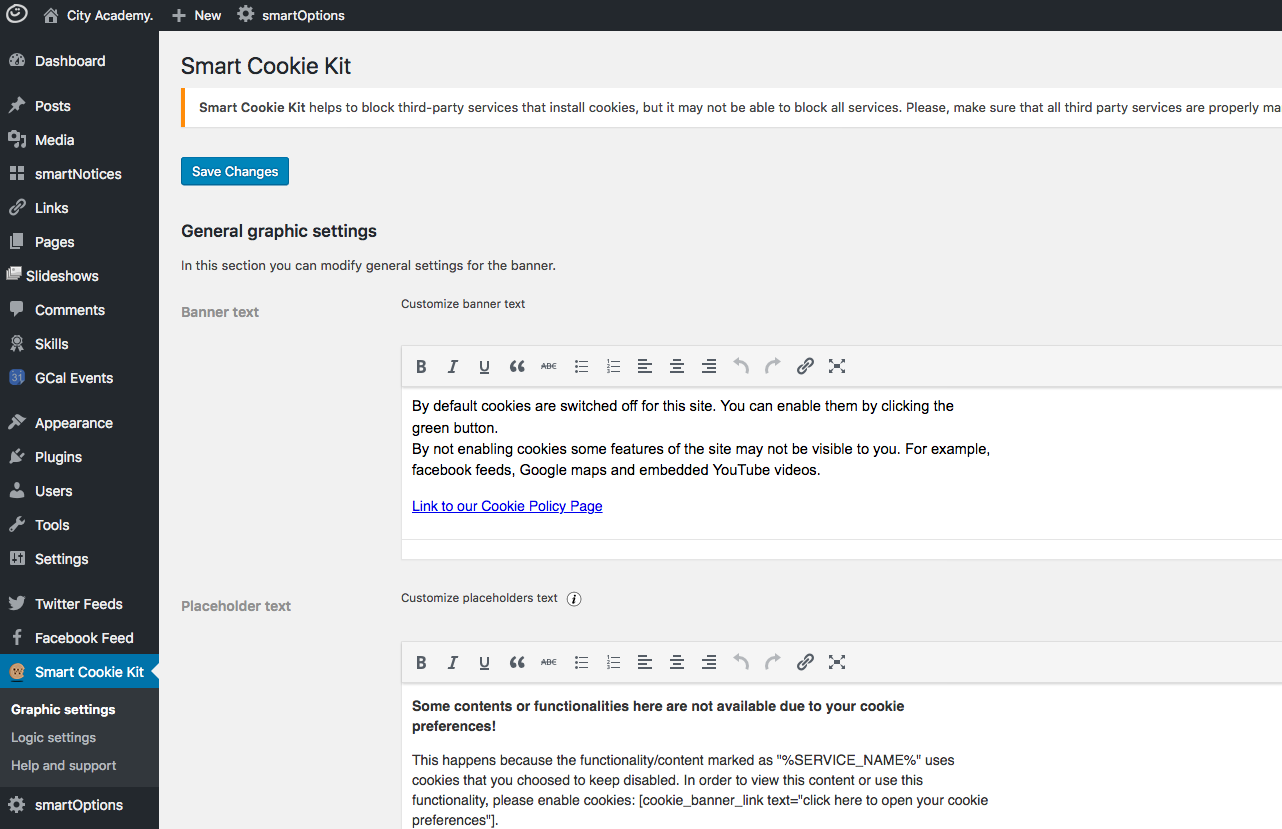
Task: Underline text in the placeholder text editor
Action: click(x=485, y=662)
